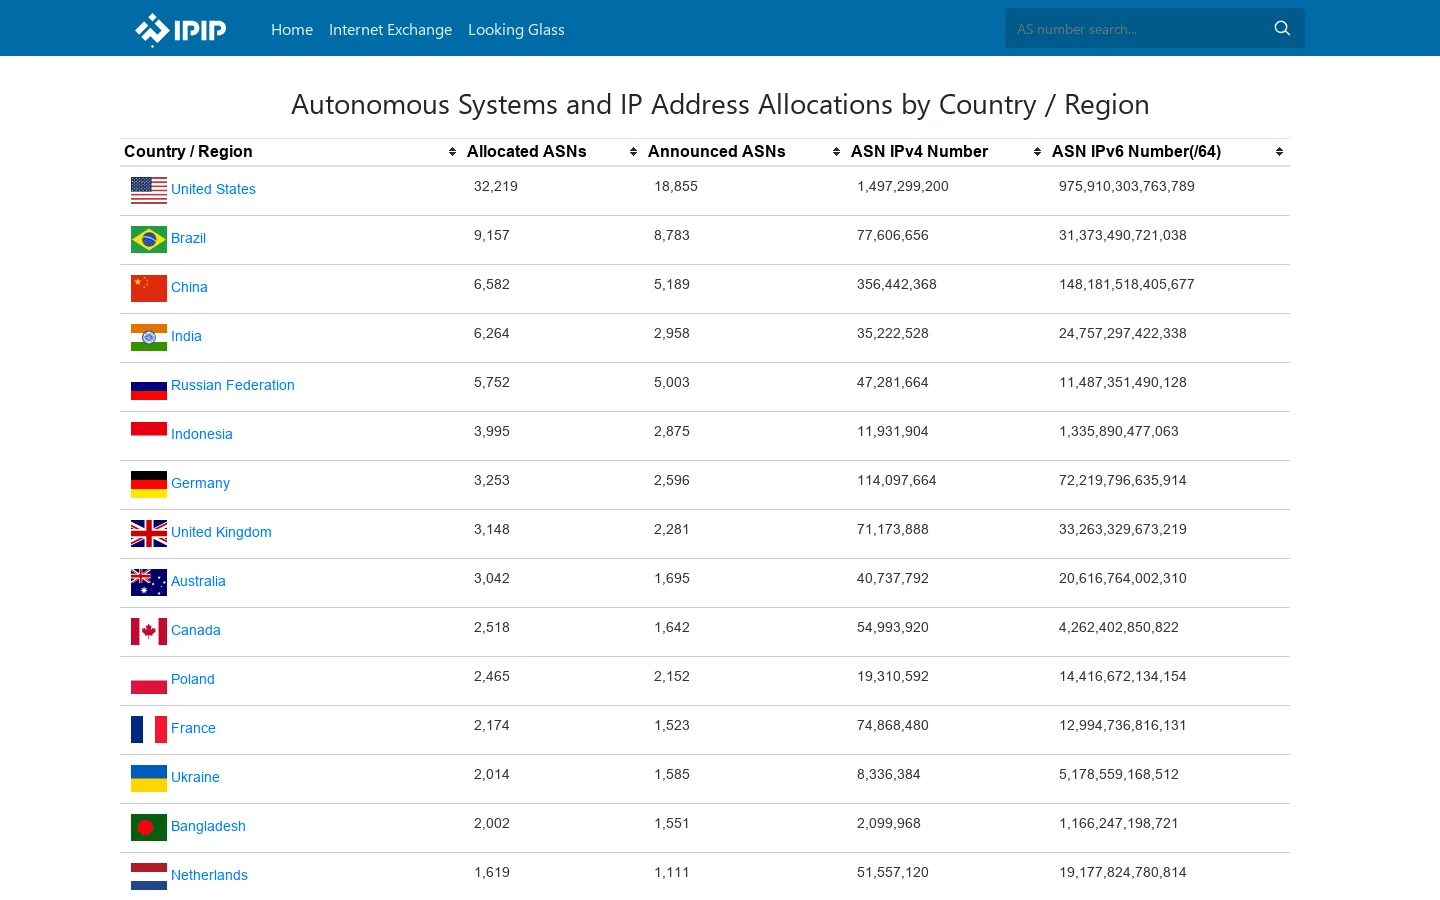Select France's IPv6 value 12,994,736,816,131

click(x=1123, y=725)
